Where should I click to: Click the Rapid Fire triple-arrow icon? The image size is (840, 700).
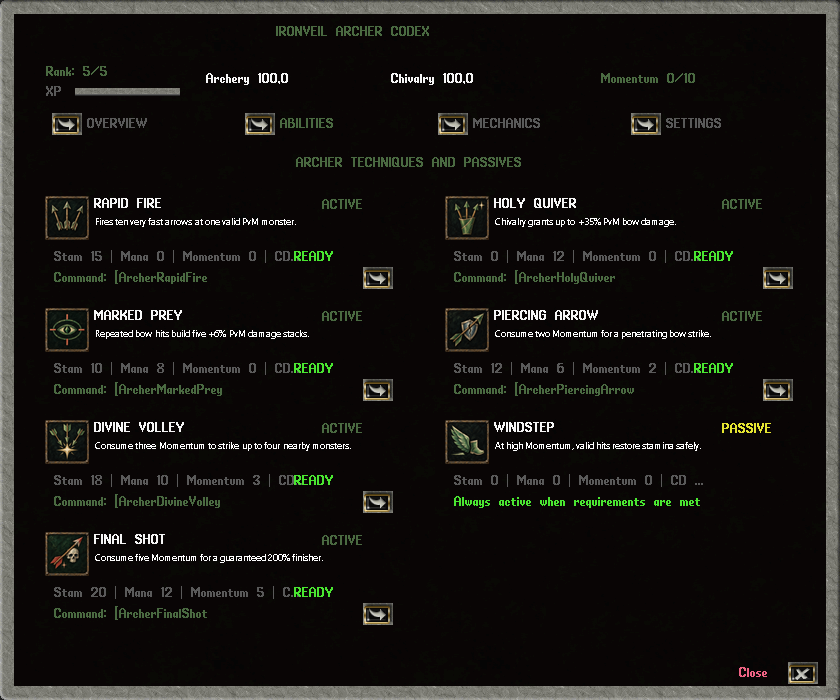tap(67, 217)
